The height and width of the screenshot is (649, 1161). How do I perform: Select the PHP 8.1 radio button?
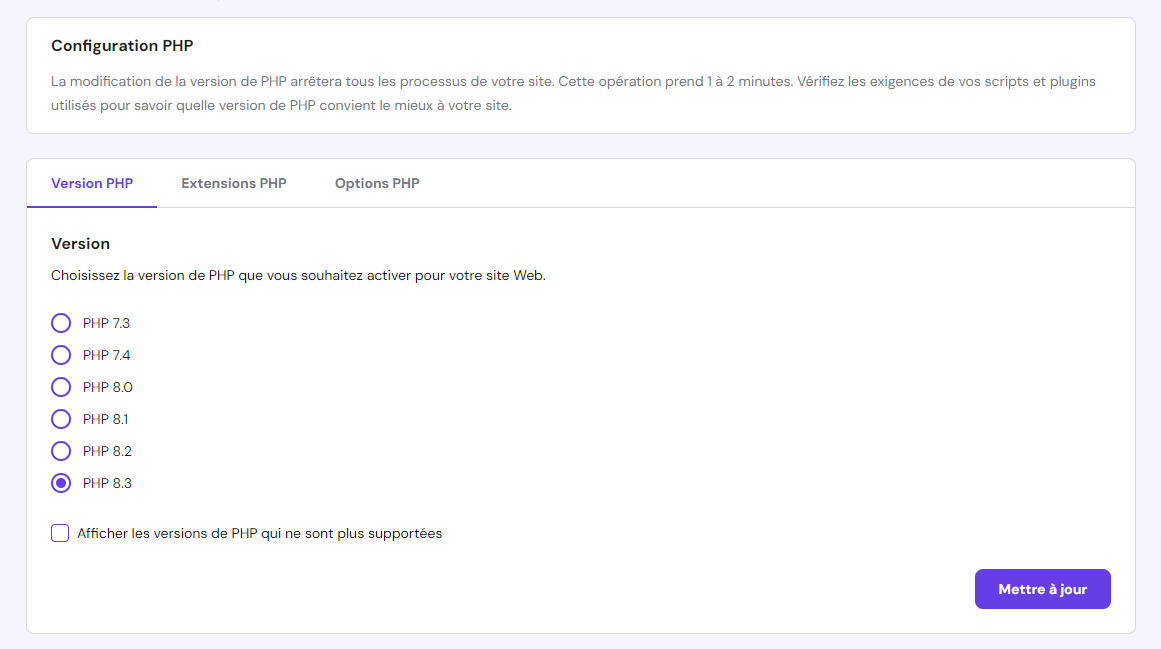coord(60,419)
